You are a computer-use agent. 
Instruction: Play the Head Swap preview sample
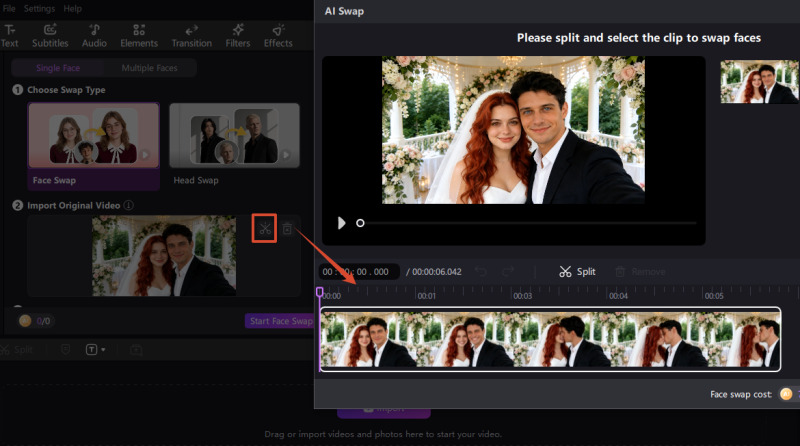tap(286, 154)
